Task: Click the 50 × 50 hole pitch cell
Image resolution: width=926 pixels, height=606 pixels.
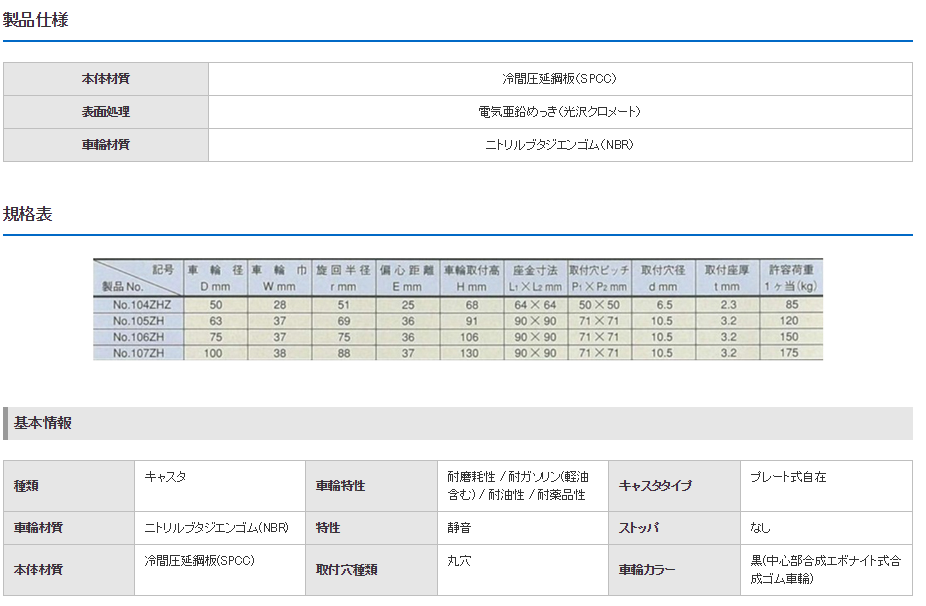Action: [599, 305]
